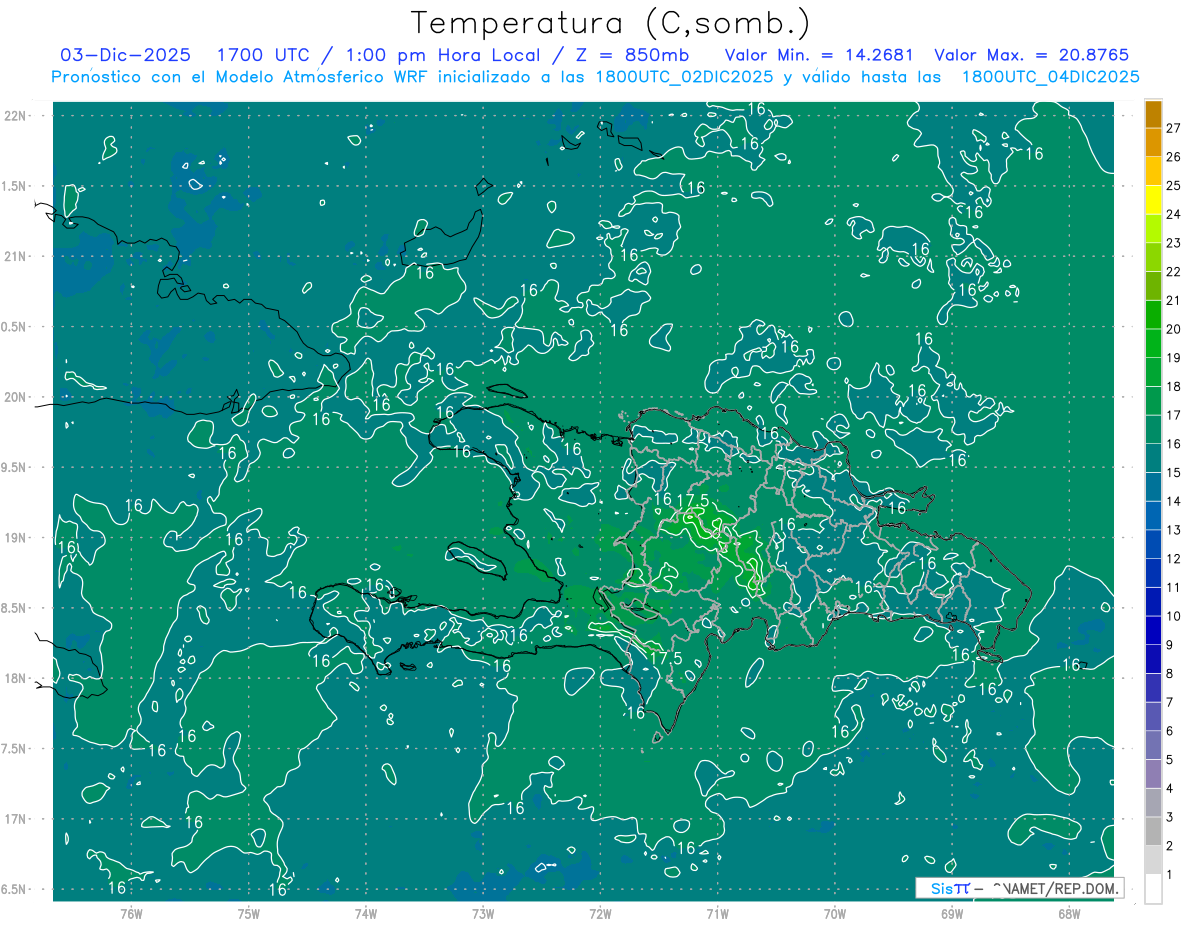Click the 21N latitude axis label
This screenshot has height=927, width=1200.
pyautogui.click(x=15, y=256)
